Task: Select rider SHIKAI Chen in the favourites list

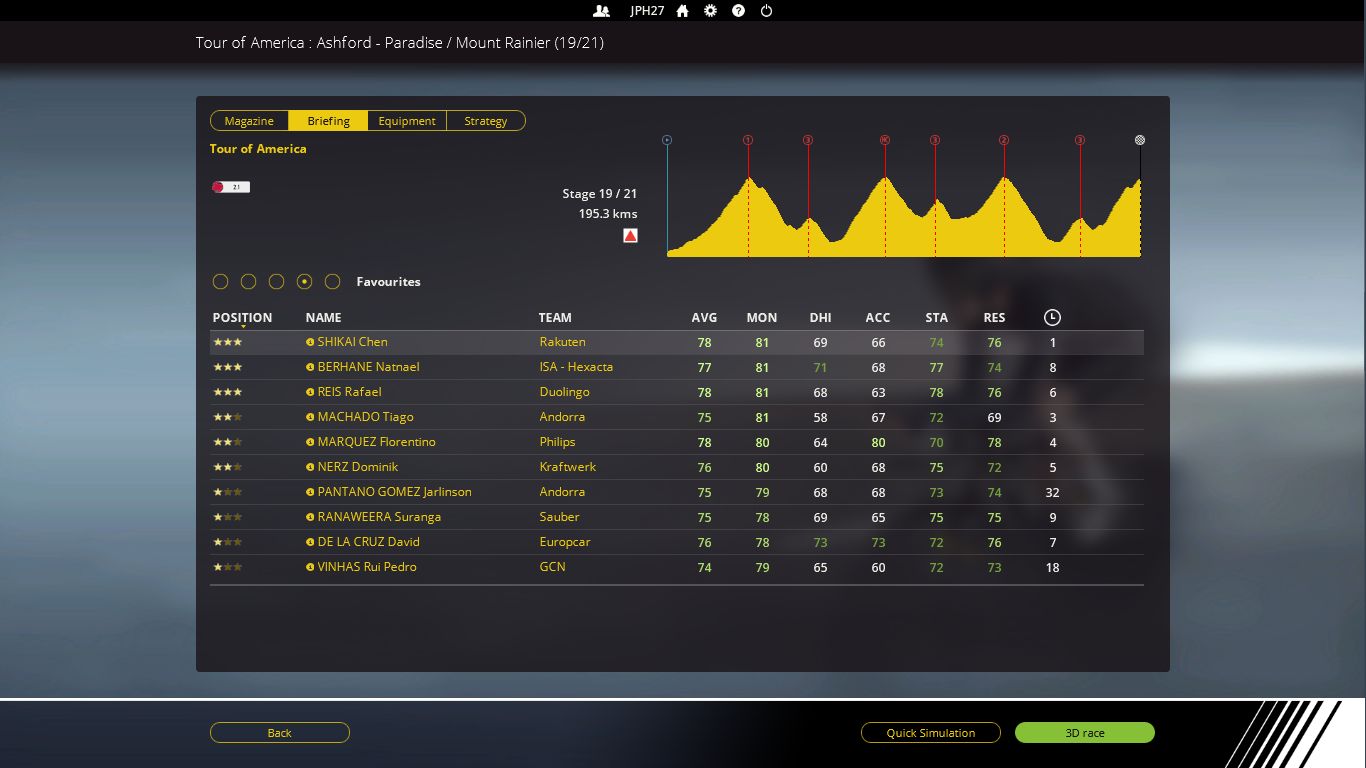Action: tap(352, 342)
